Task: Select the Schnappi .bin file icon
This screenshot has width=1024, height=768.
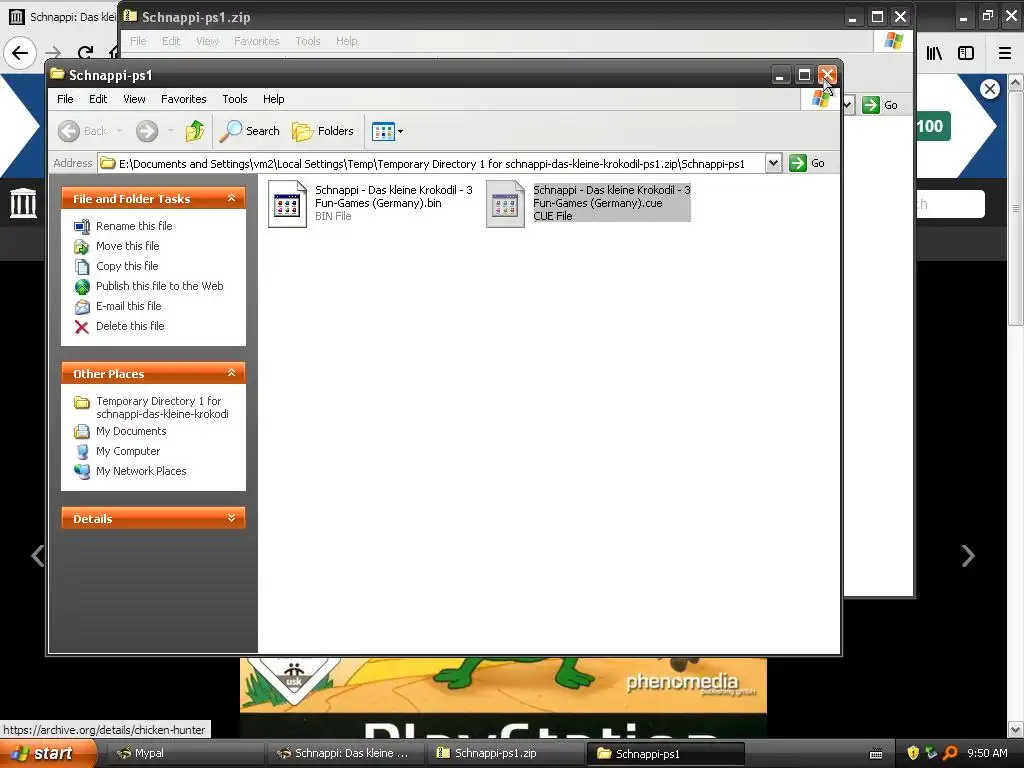Action: [287, 204]
